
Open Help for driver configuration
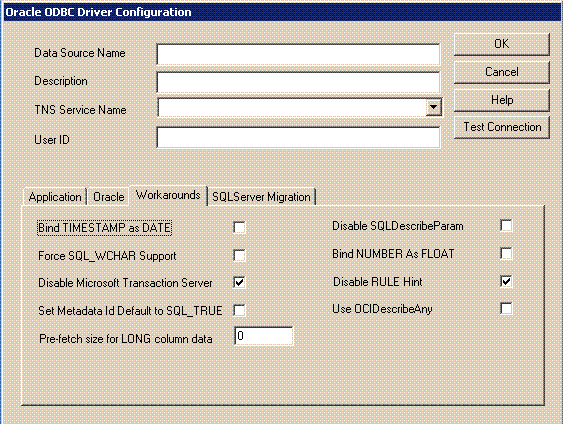[502, 100]
